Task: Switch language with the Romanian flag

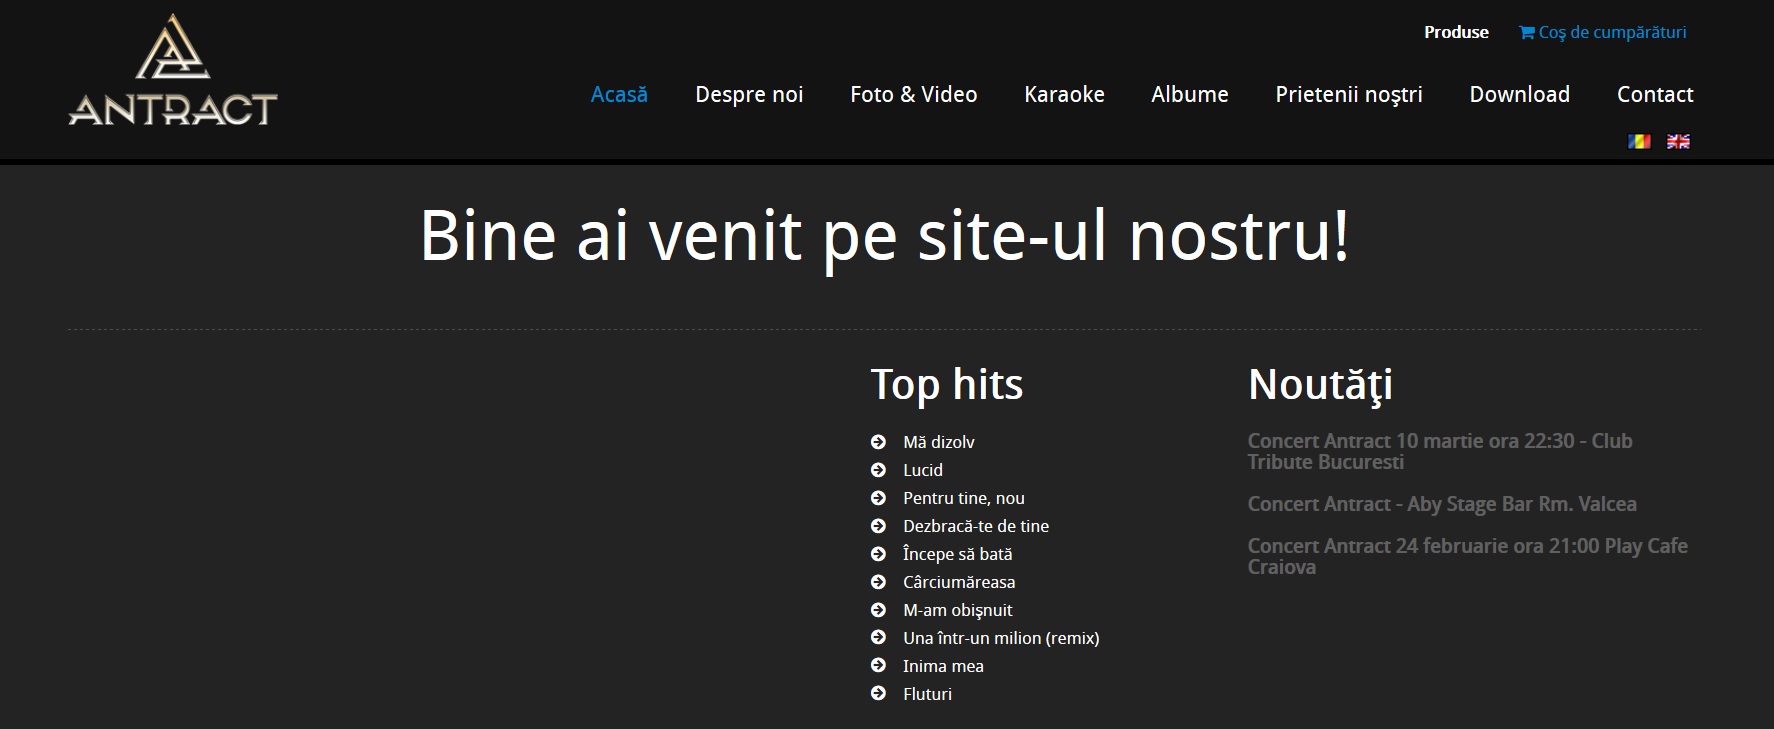Action: coord(1639,142)
